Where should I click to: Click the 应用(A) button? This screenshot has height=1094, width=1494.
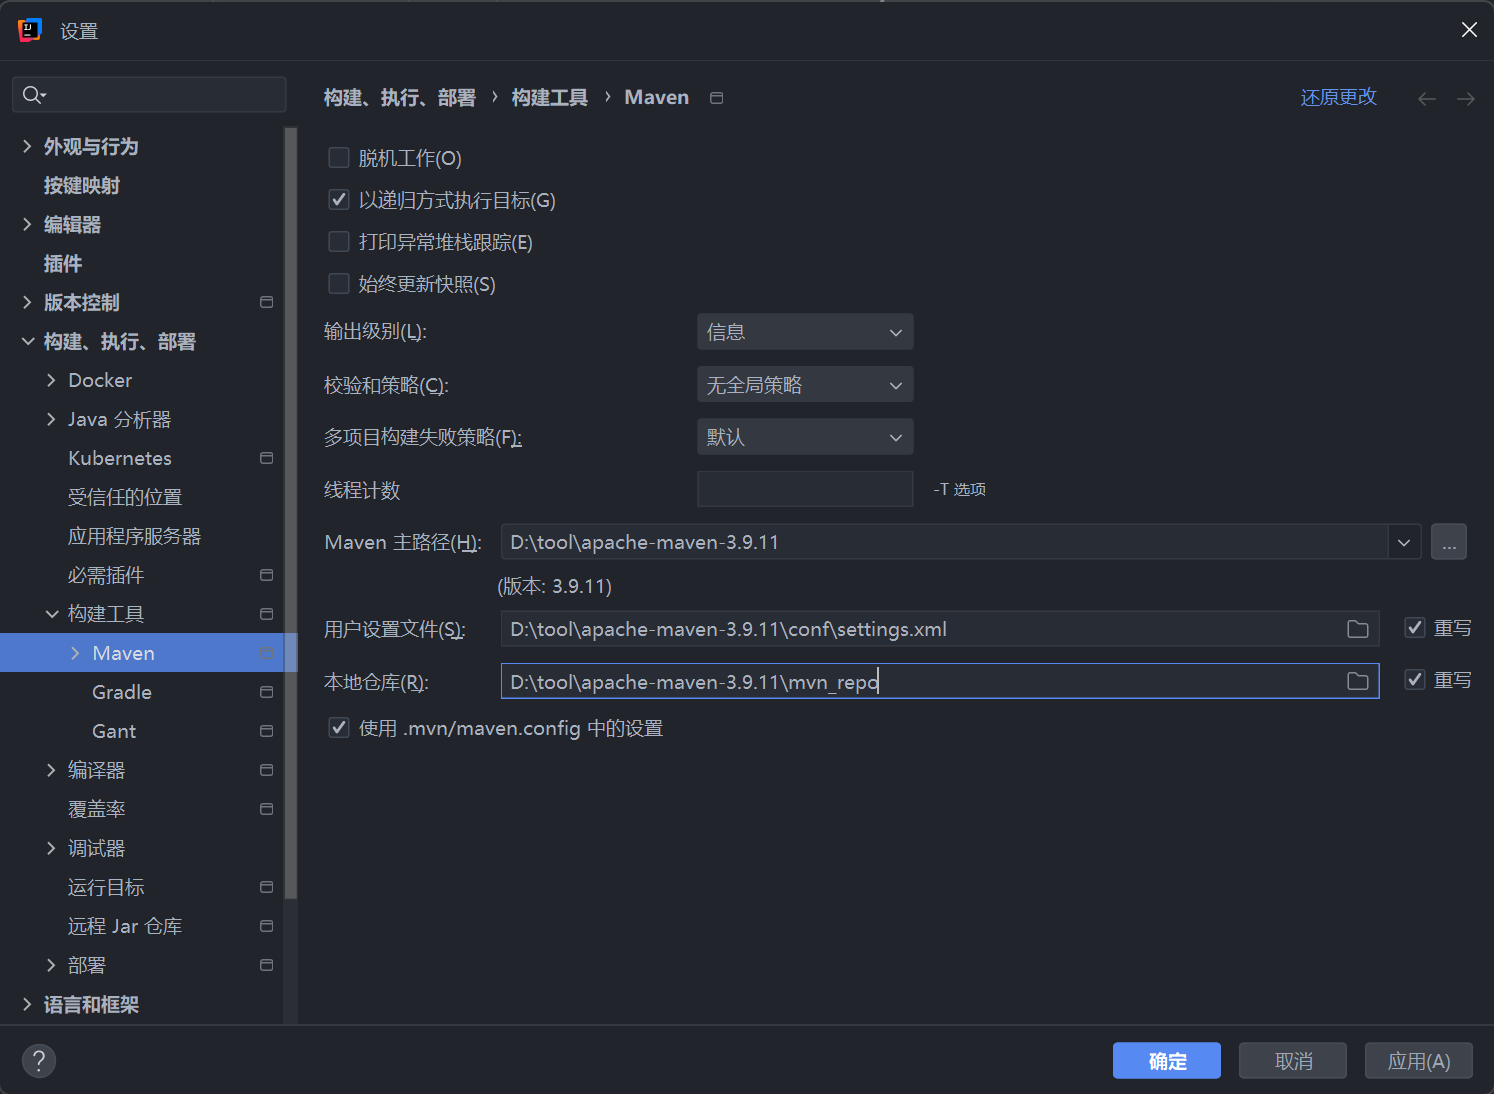coord(1419,1061)
